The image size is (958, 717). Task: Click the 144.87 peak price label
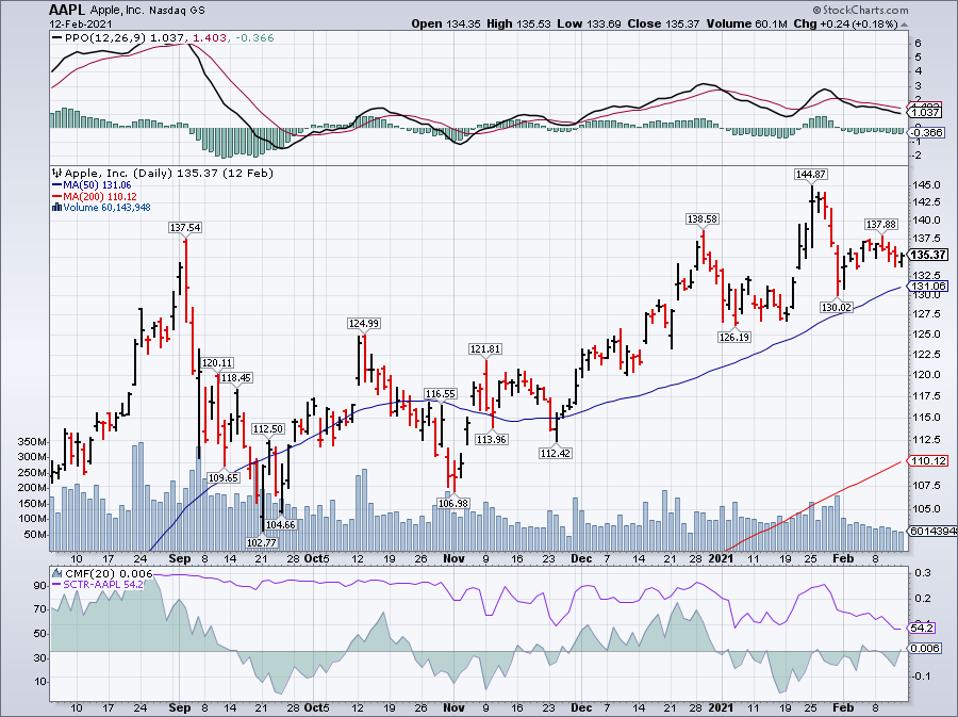click(811, 174)
